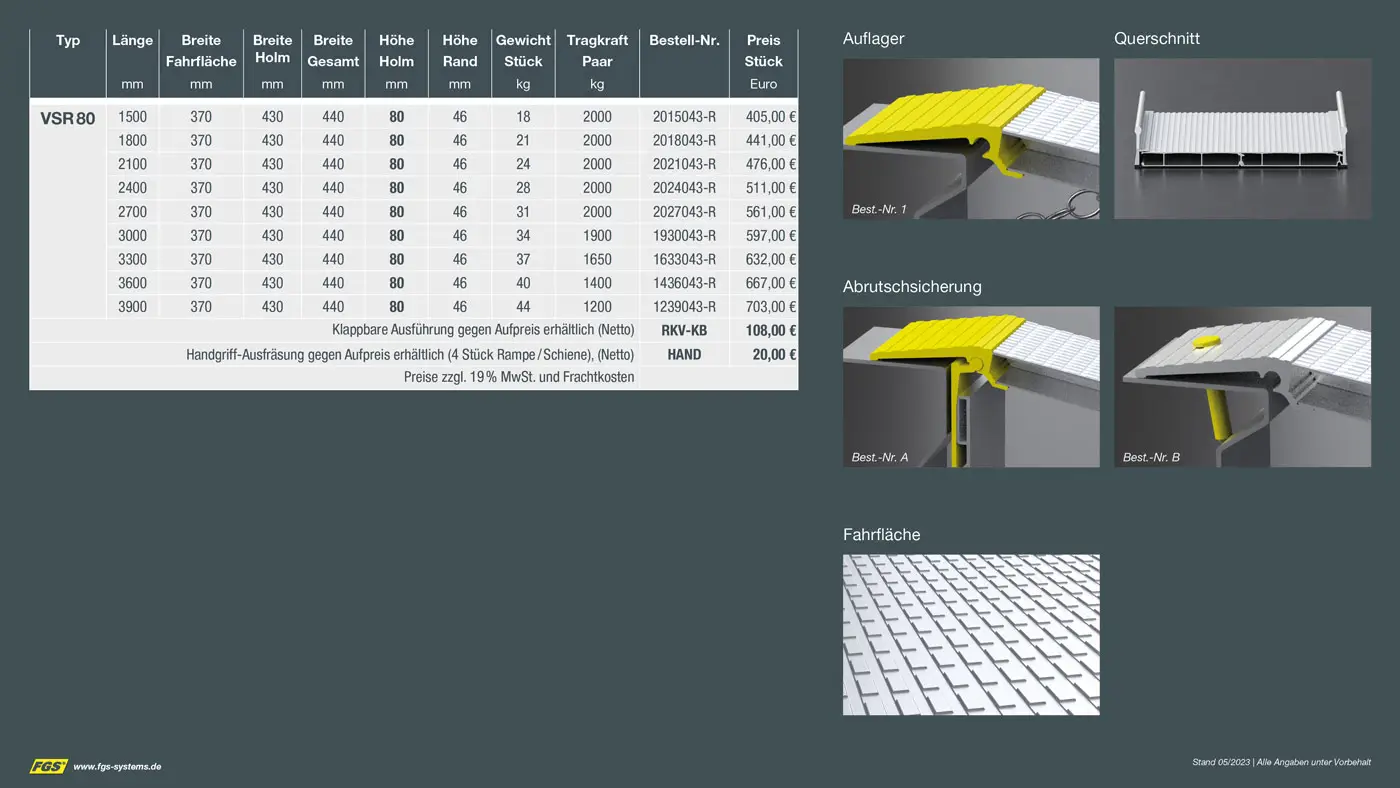
Task: Click Abrutschsicherung image Best.-Nr. A
Action: 970,386
